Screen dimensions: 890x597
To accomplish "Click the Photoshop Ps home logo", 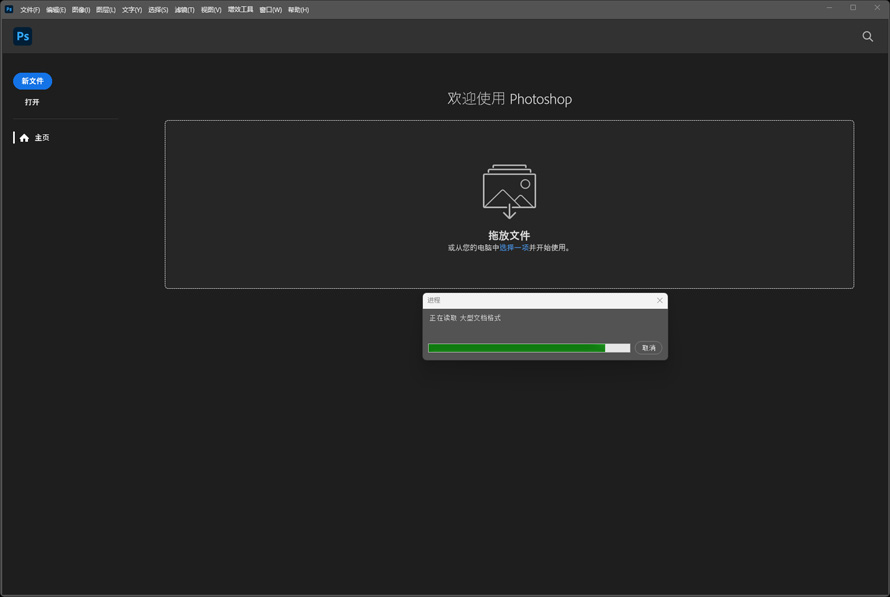I will coord(23,36).
